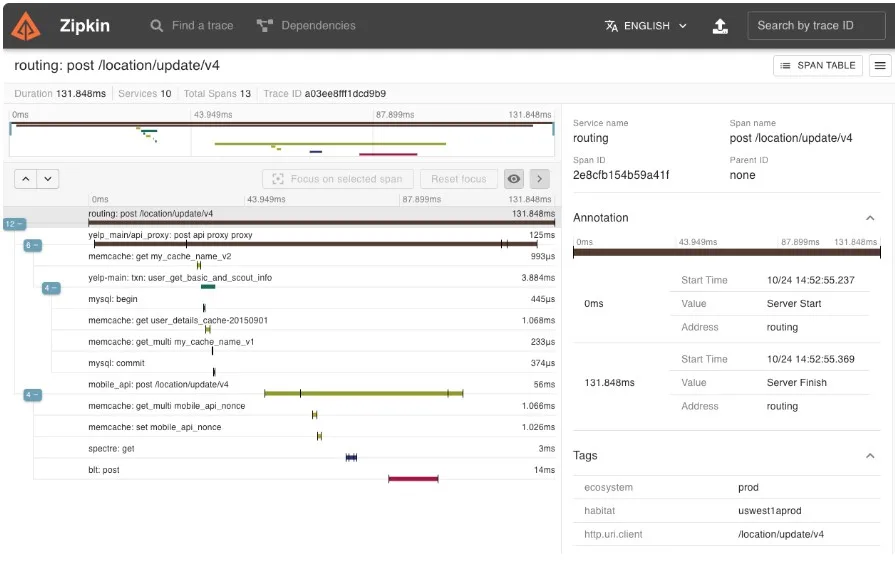Select the yelp_main/api_proxy span row
Screen dimensions: 895x573
(x=321, y=239)
